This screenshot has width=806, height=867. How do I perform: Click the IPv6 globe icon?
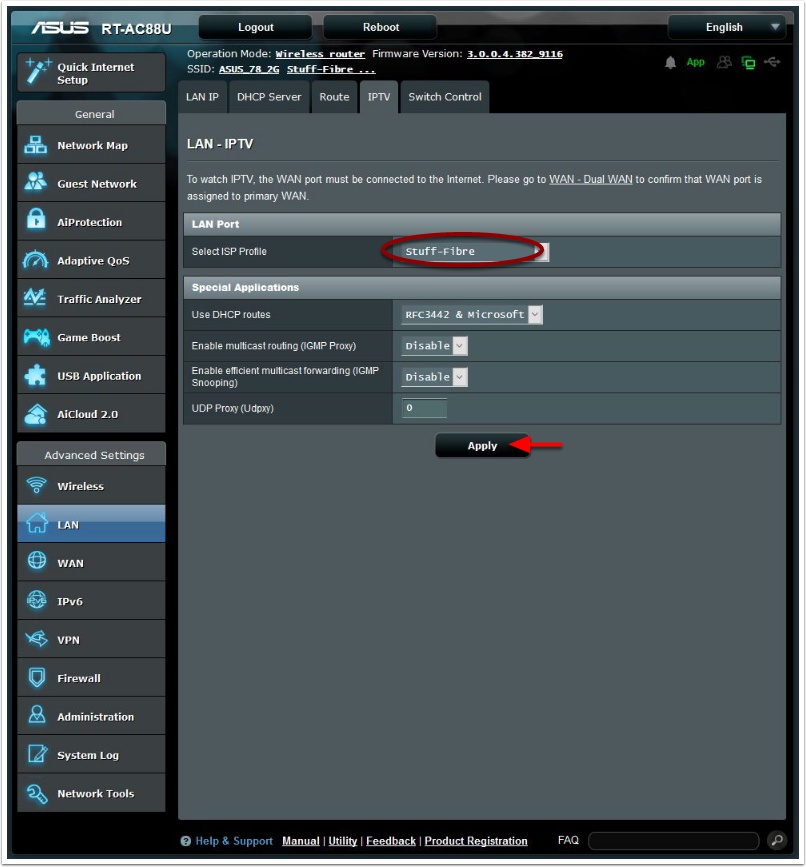coord(37,599)
